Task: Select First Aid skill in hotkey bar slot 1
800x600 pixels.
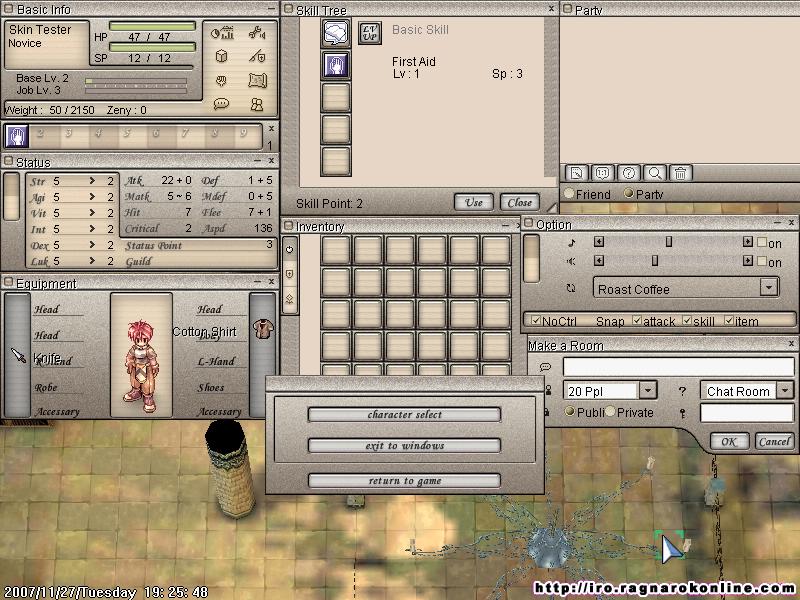Action: point(17,136)
